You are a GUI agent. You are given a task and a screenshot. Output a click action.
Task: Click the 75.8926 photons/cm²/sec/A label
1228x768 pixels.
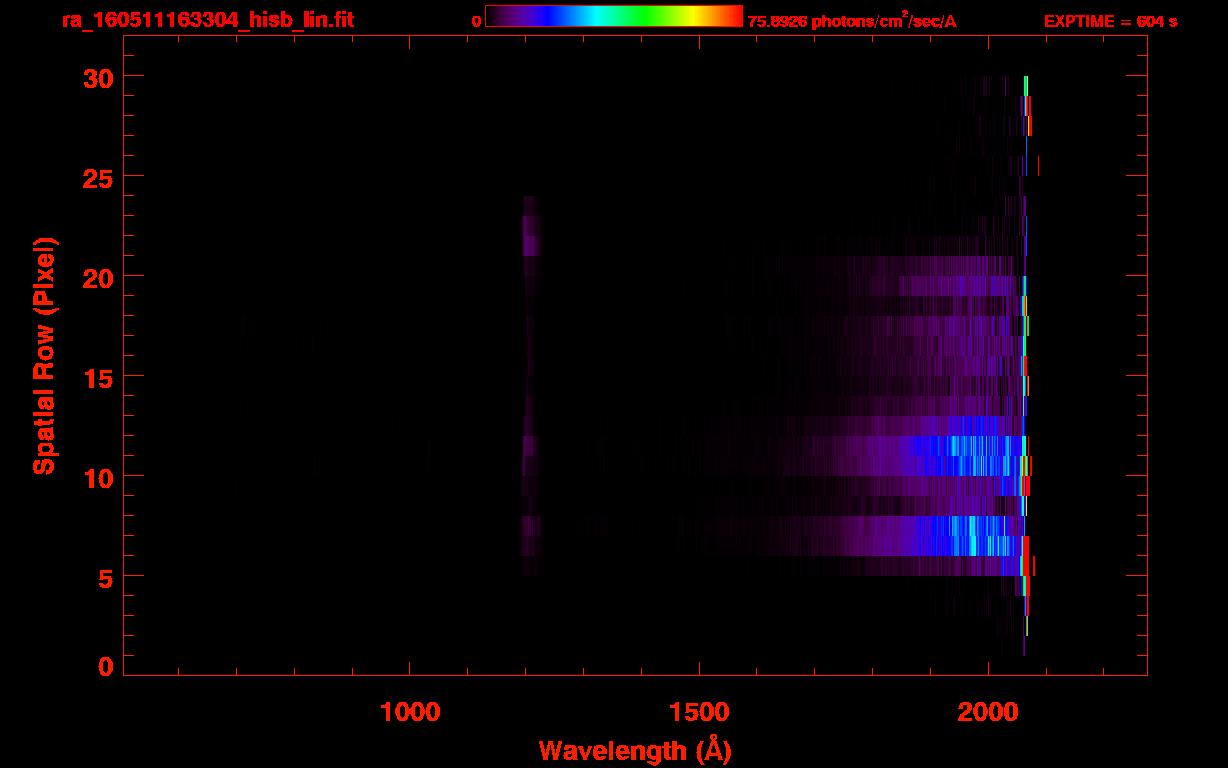point(852,20)
